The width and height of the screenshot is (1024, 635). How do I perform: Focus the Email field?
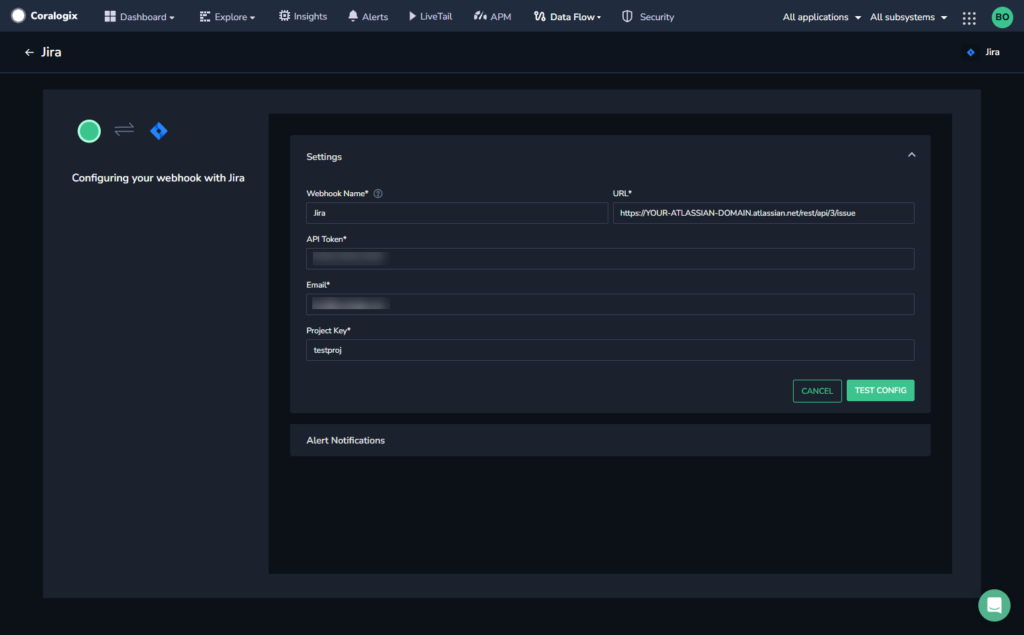(x=610, y=304)
